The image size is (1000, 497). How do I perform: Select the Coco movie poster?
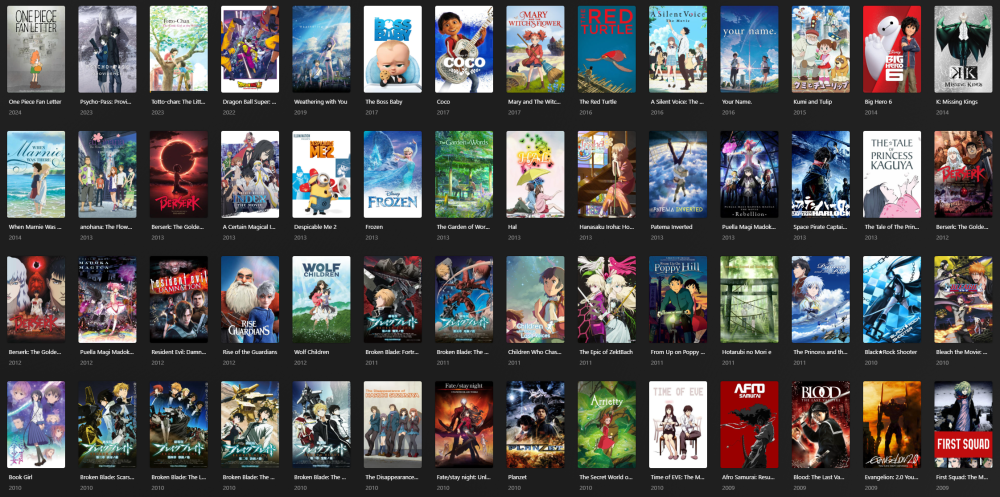[x=464, y=49]
